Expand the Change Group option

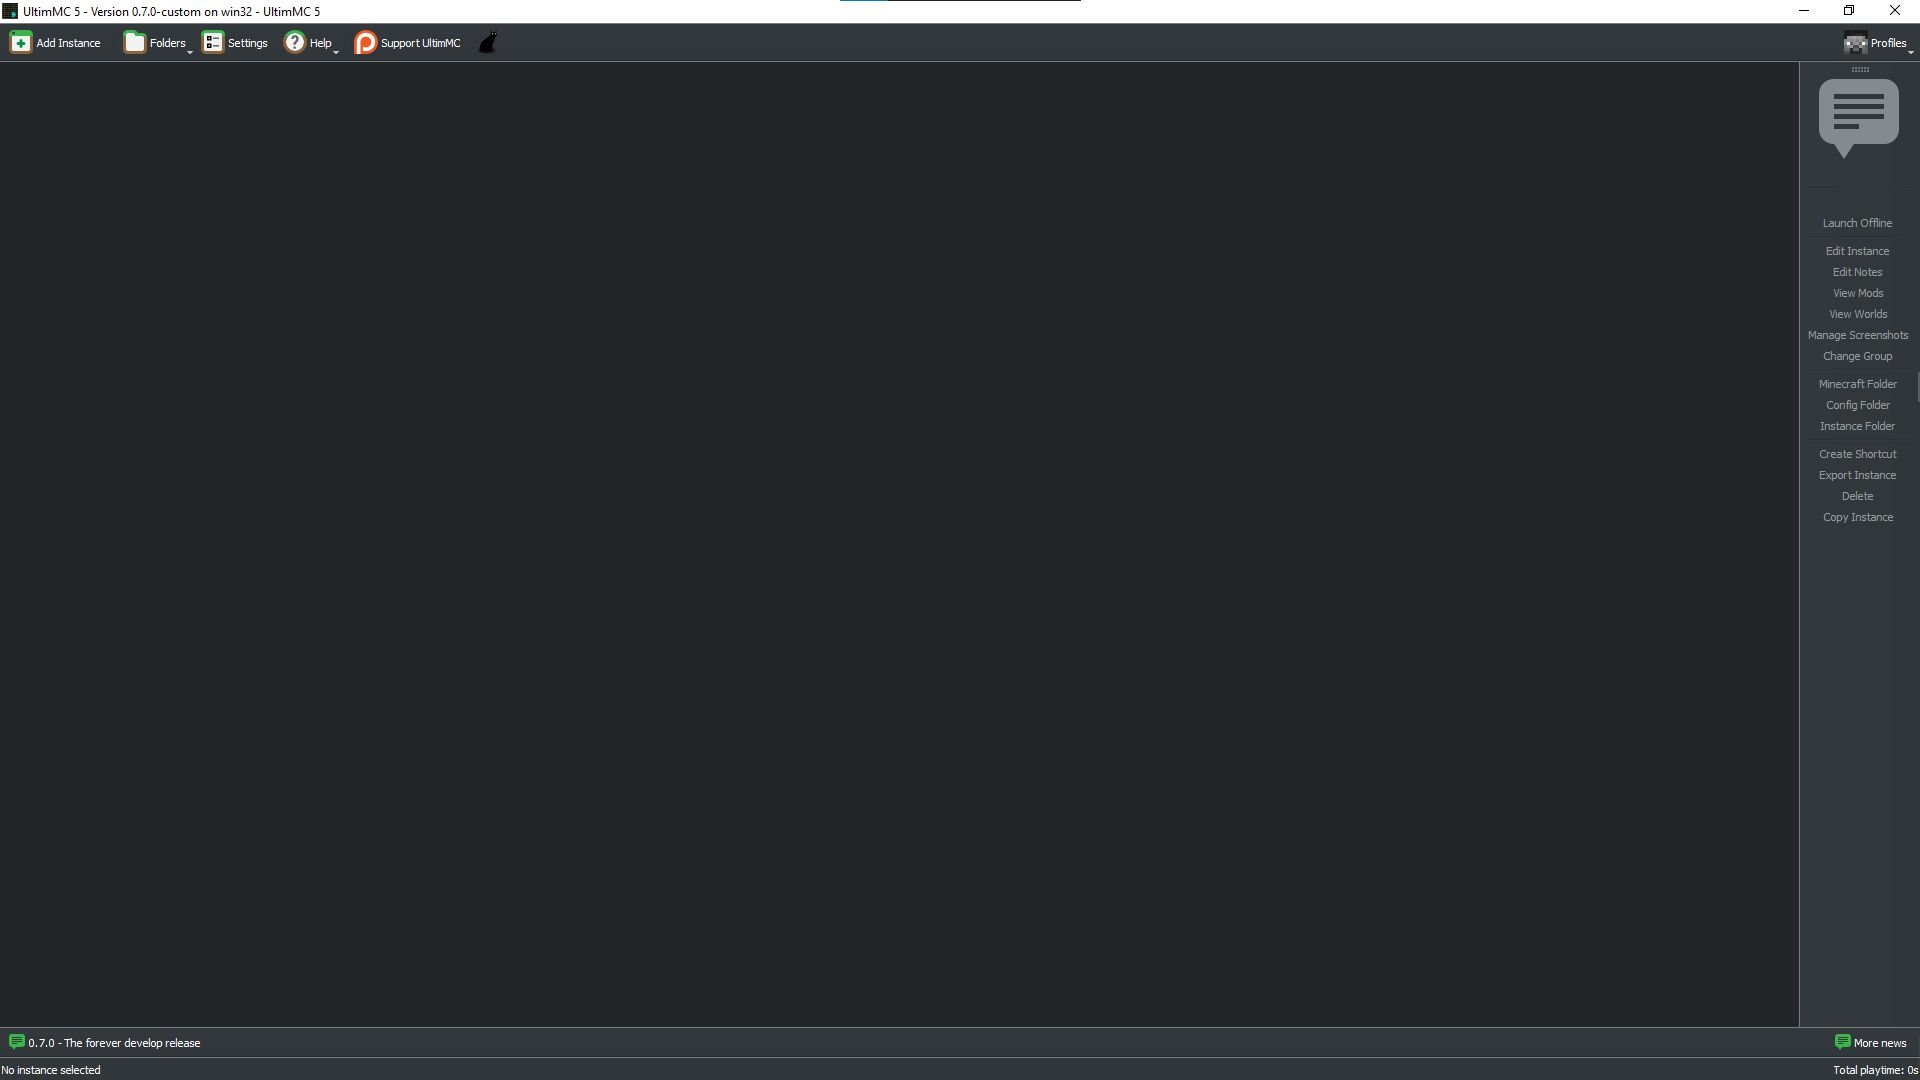click(x=1857, y=355)
